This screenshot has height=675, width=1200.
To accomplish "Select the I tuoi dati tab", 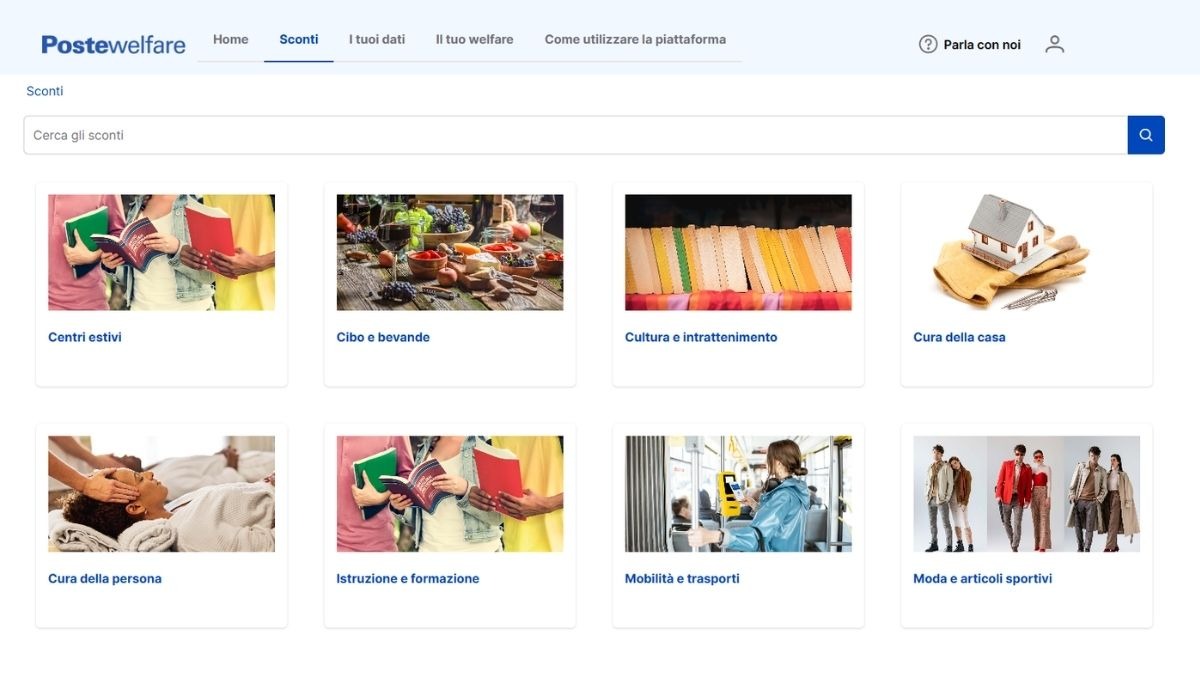I will pos(376,39).
